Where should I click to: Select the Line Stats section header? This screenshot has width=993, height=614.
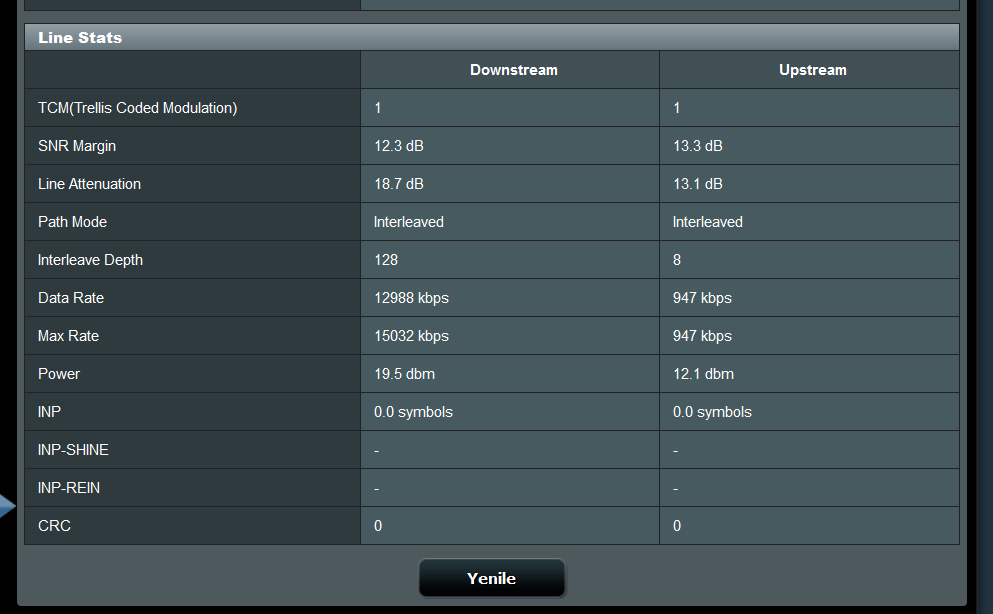80,38
